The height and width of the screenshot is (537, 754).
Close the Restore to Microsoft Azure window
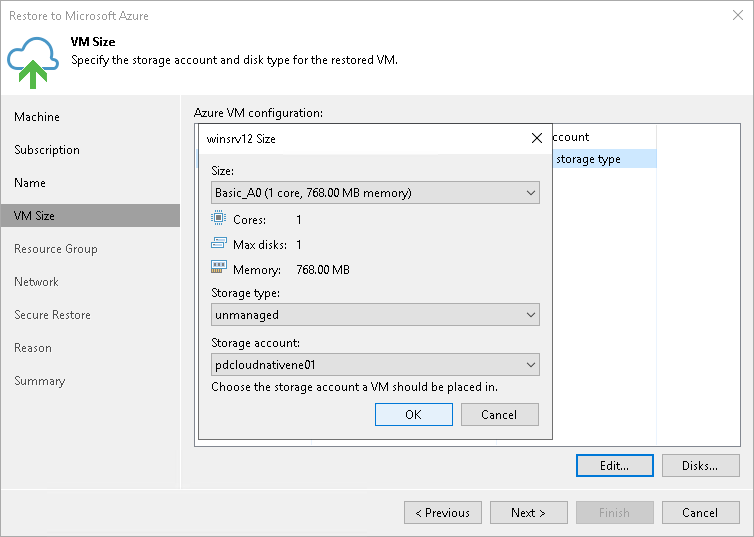(x=738, y=15)
